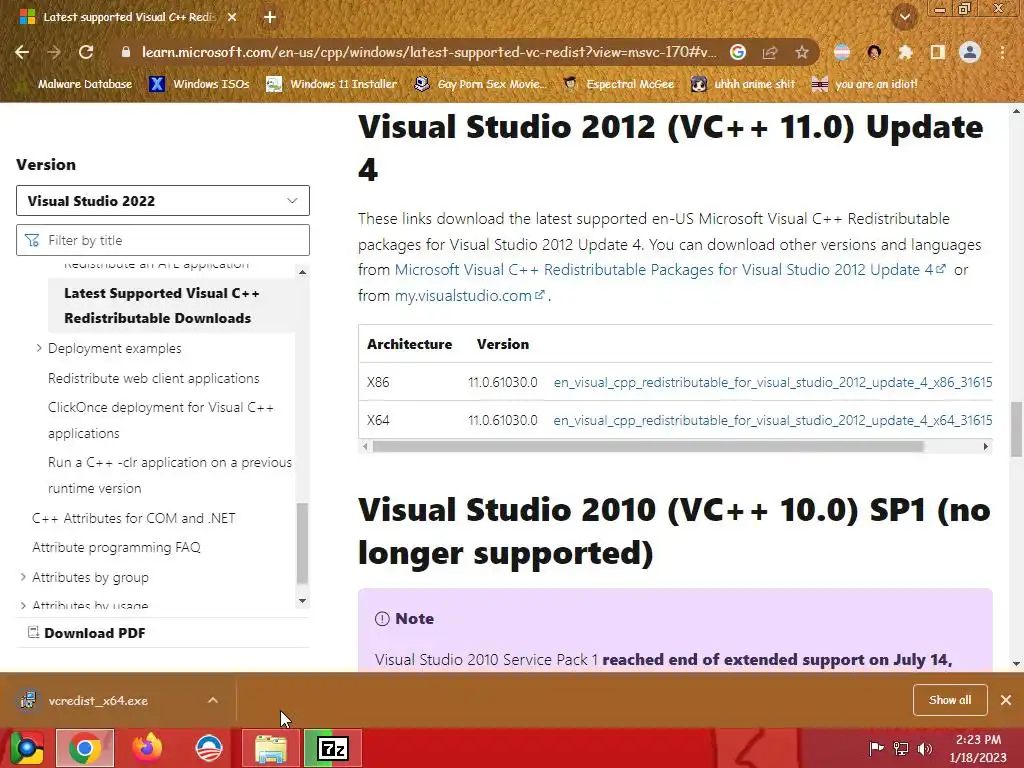
Task: Toggle the browser side panel
Action: pos(937,52)
